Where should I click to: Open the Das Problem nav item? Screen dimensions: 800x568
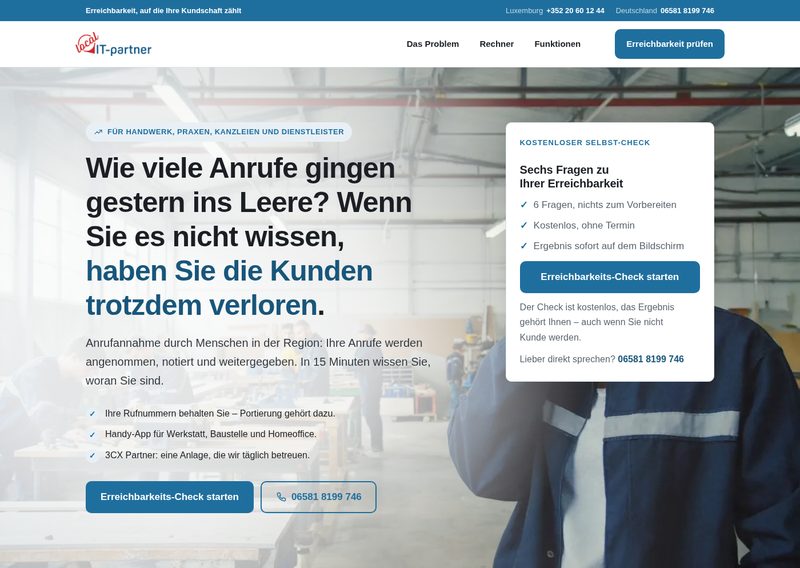pos(433,44)
